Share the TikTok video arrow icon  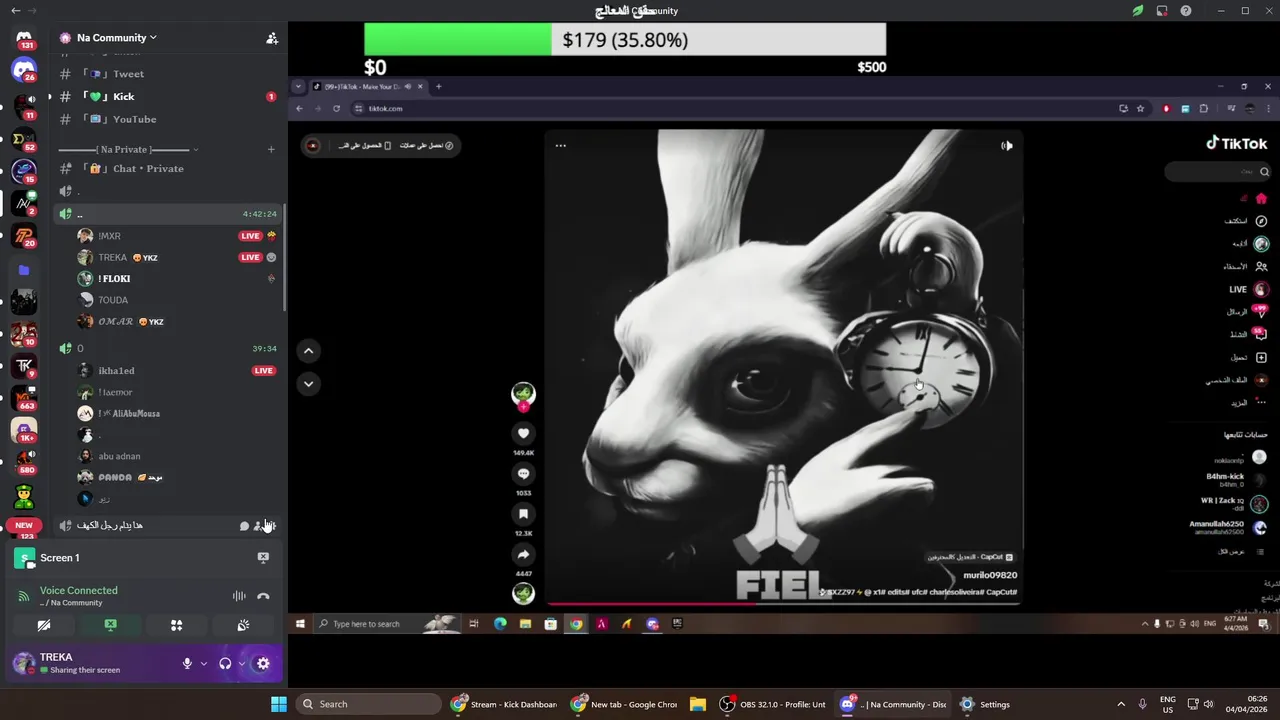pos(523,554)
